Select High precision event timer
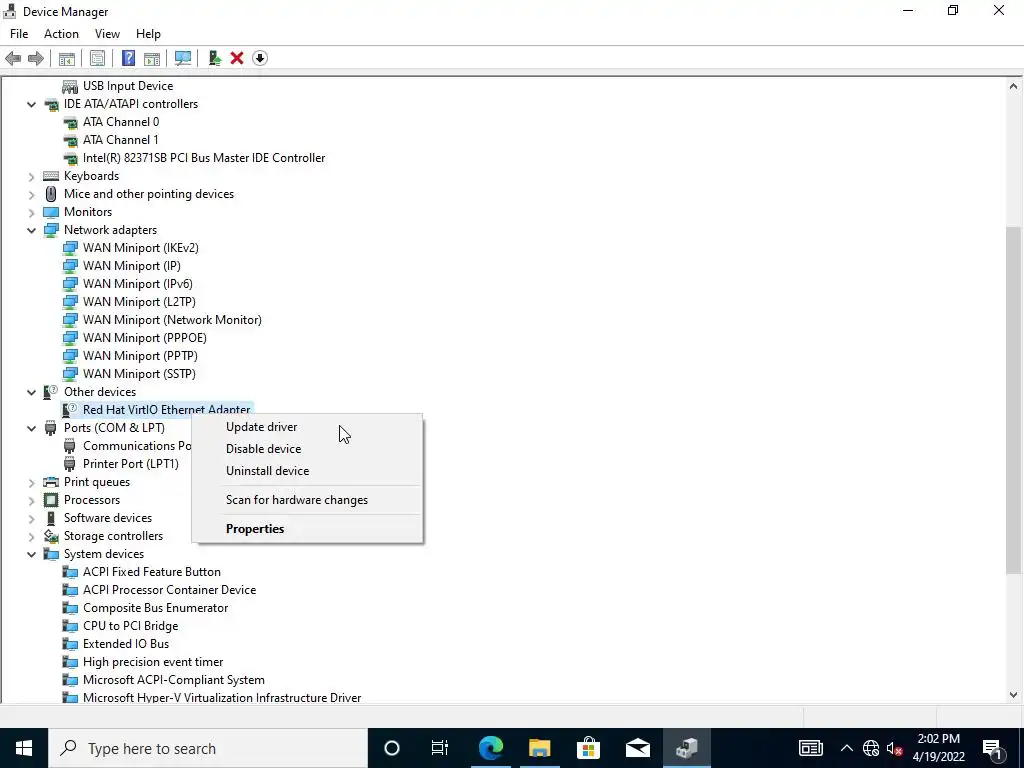The height and width of the screenshot is (768, 1024). point(153,662)
